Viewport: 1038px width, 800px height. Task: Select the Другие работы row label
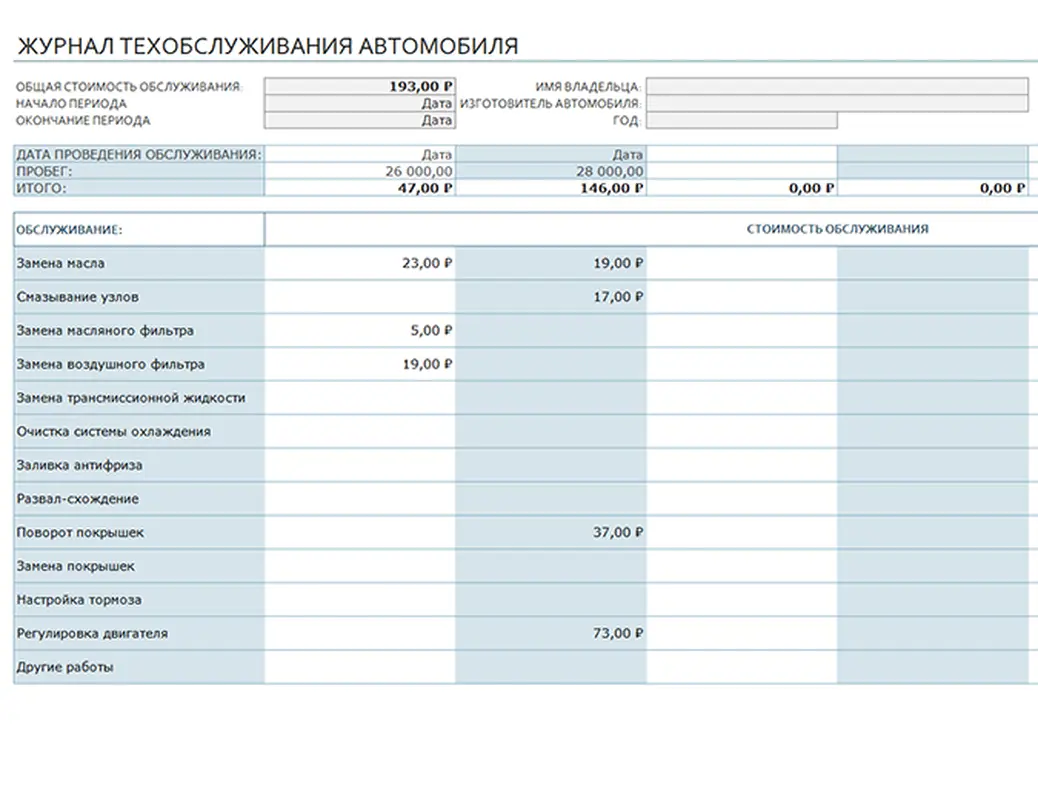point(64,666)
